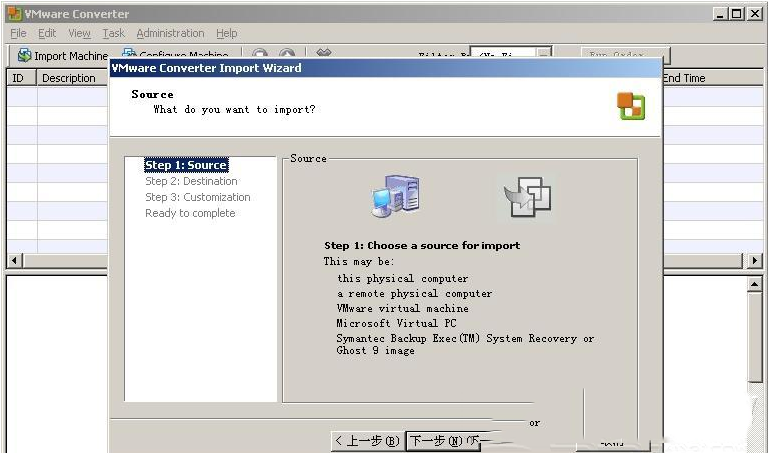The width and height of the screenshot is (768, 453).
Task: Minimize the VMware Converter window
Action: (720, 14)
